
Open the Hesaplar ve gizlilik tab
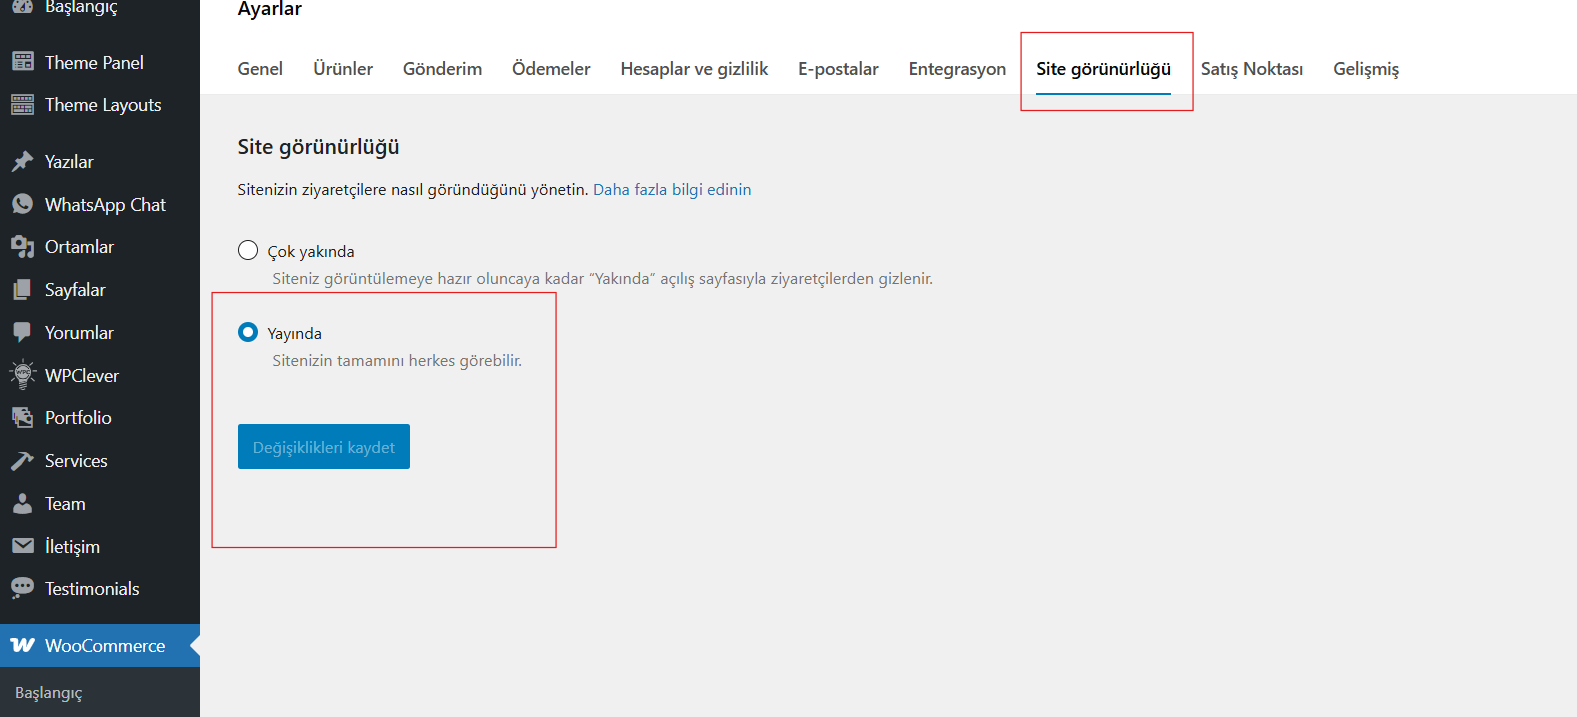coord(694,69)
